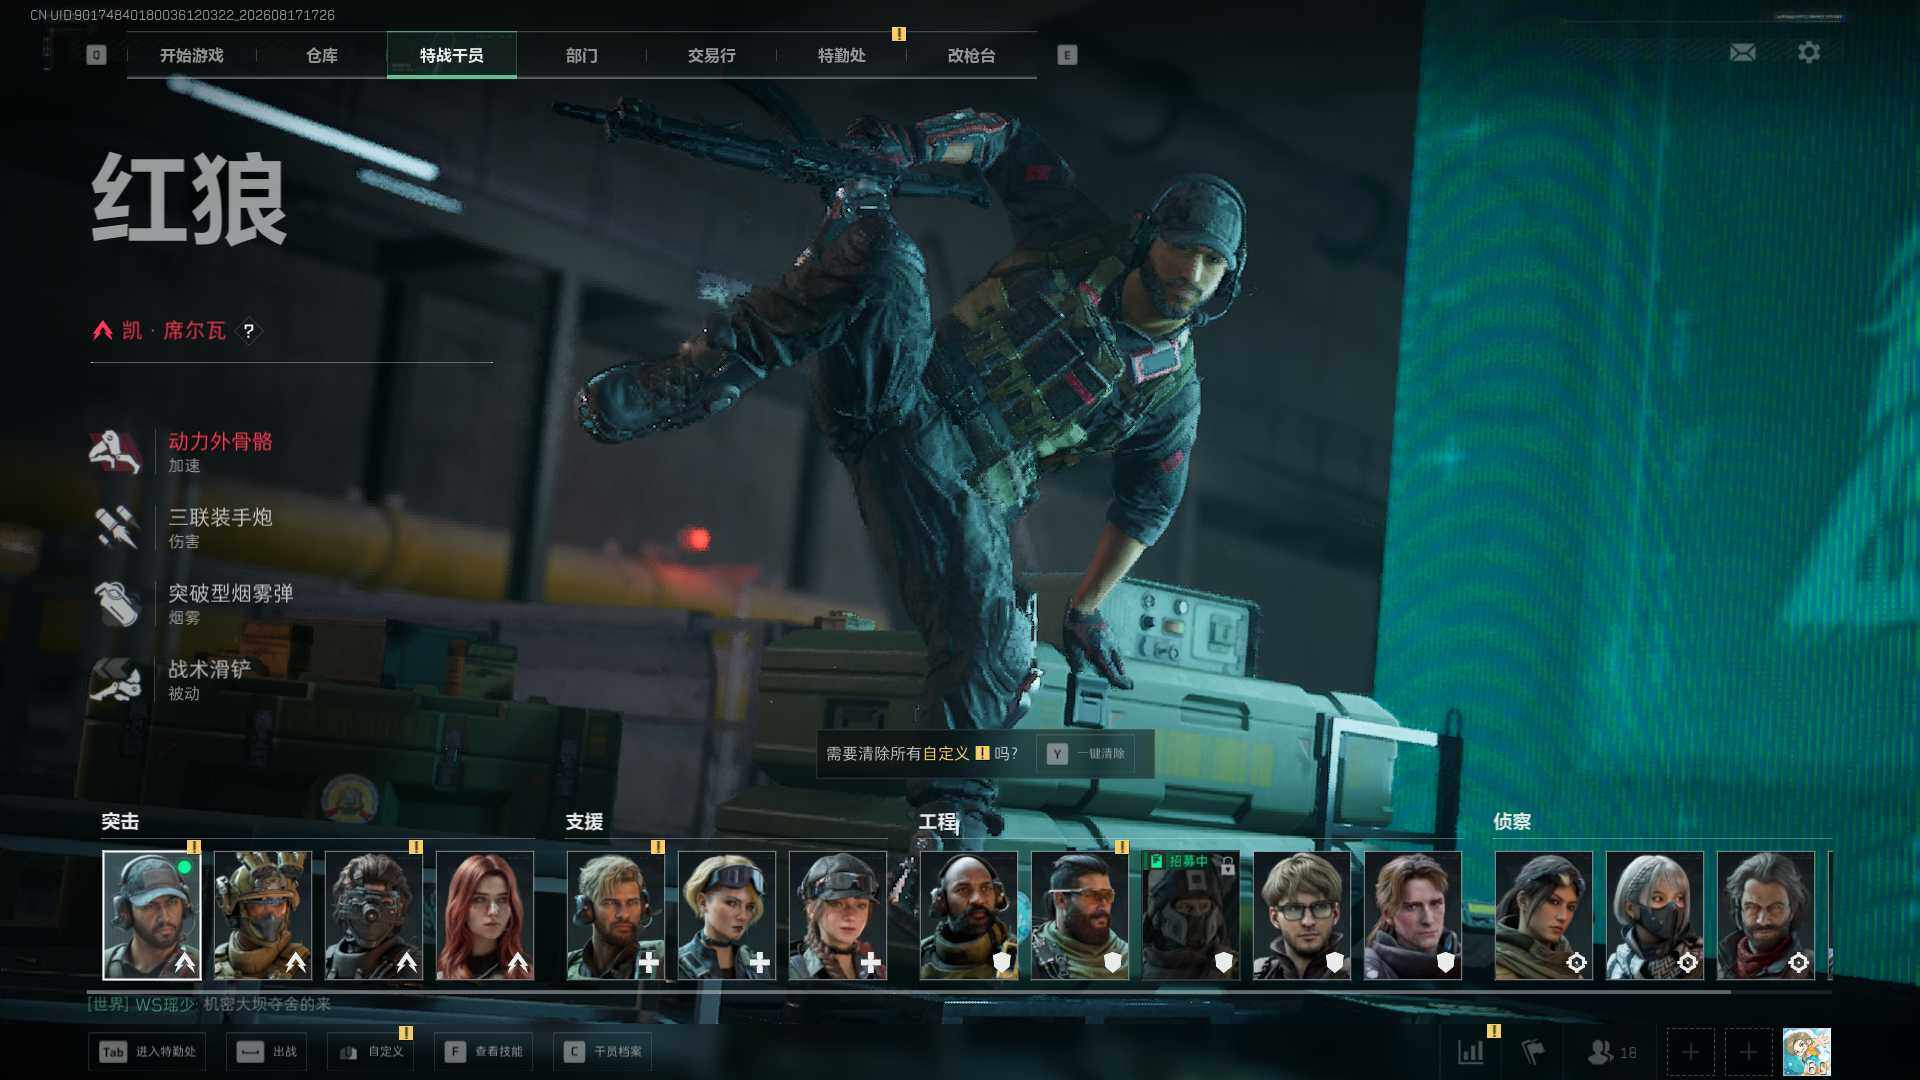Screen dimensions: 1920x1080
Task: Click the 支援 category heading
Action: 584,821
